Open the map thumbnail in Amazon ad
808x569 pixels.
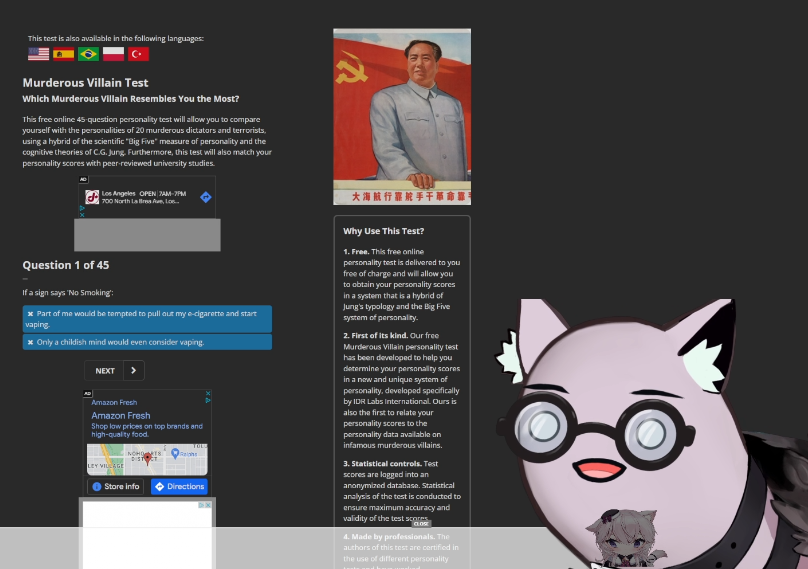[x=147, y=459]
